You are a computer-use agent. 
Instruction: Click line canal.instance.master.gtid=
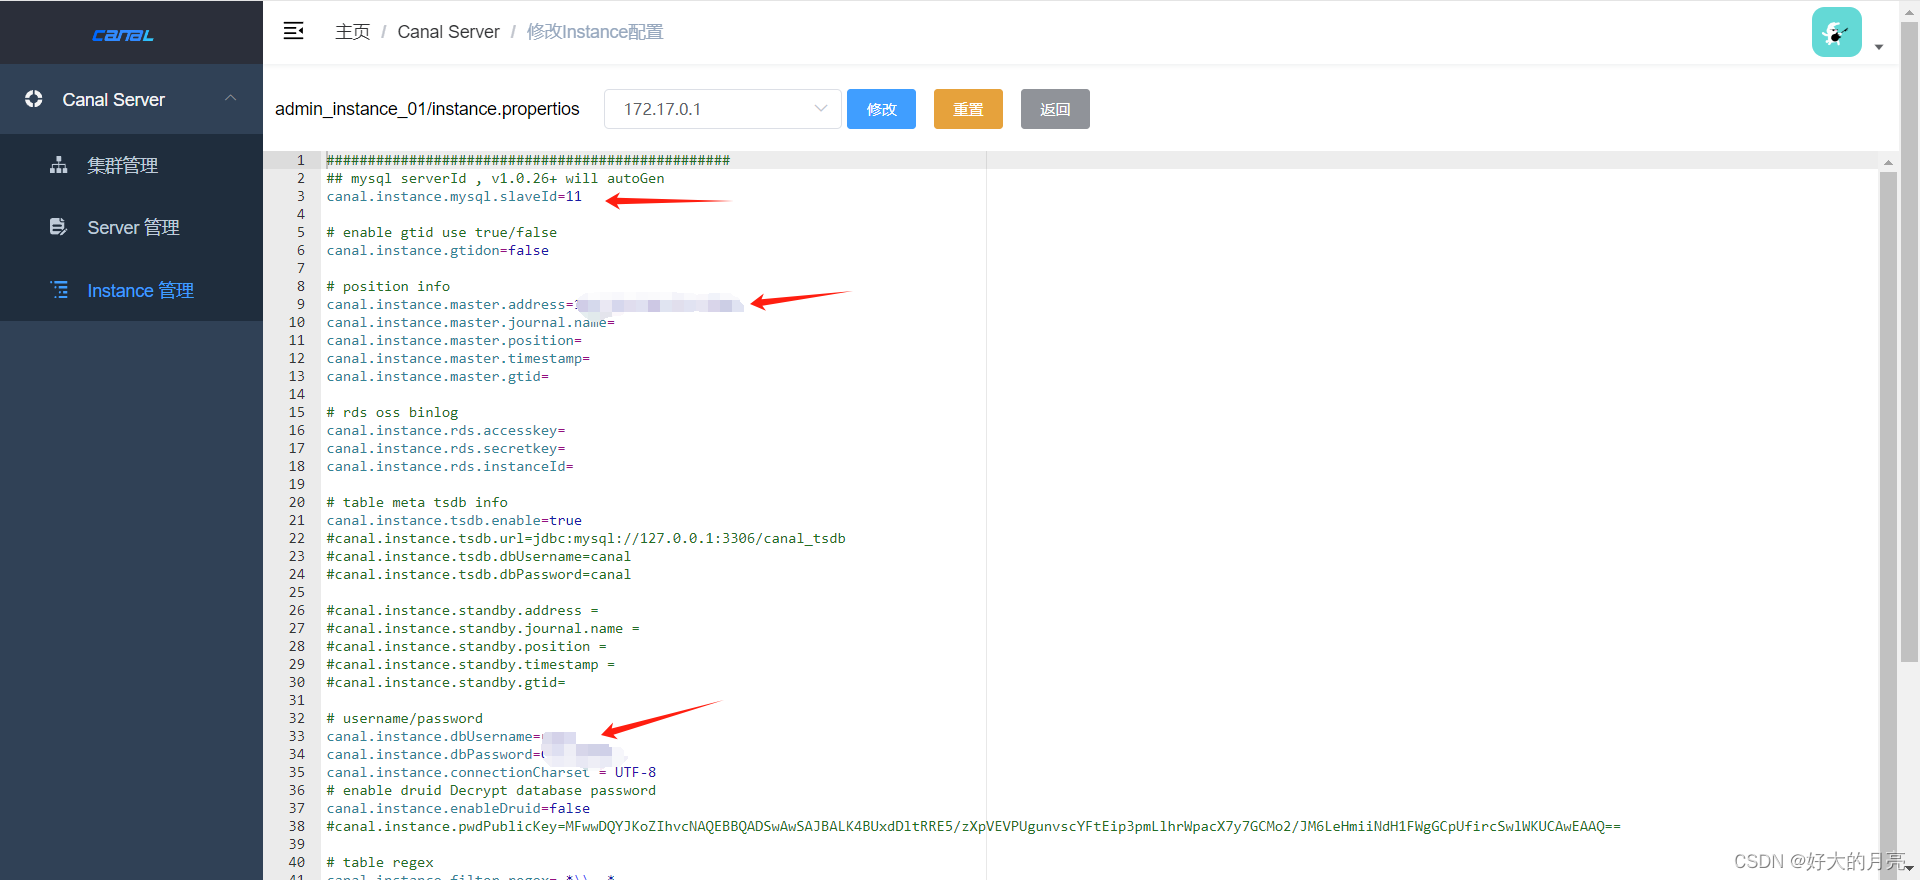437,376
